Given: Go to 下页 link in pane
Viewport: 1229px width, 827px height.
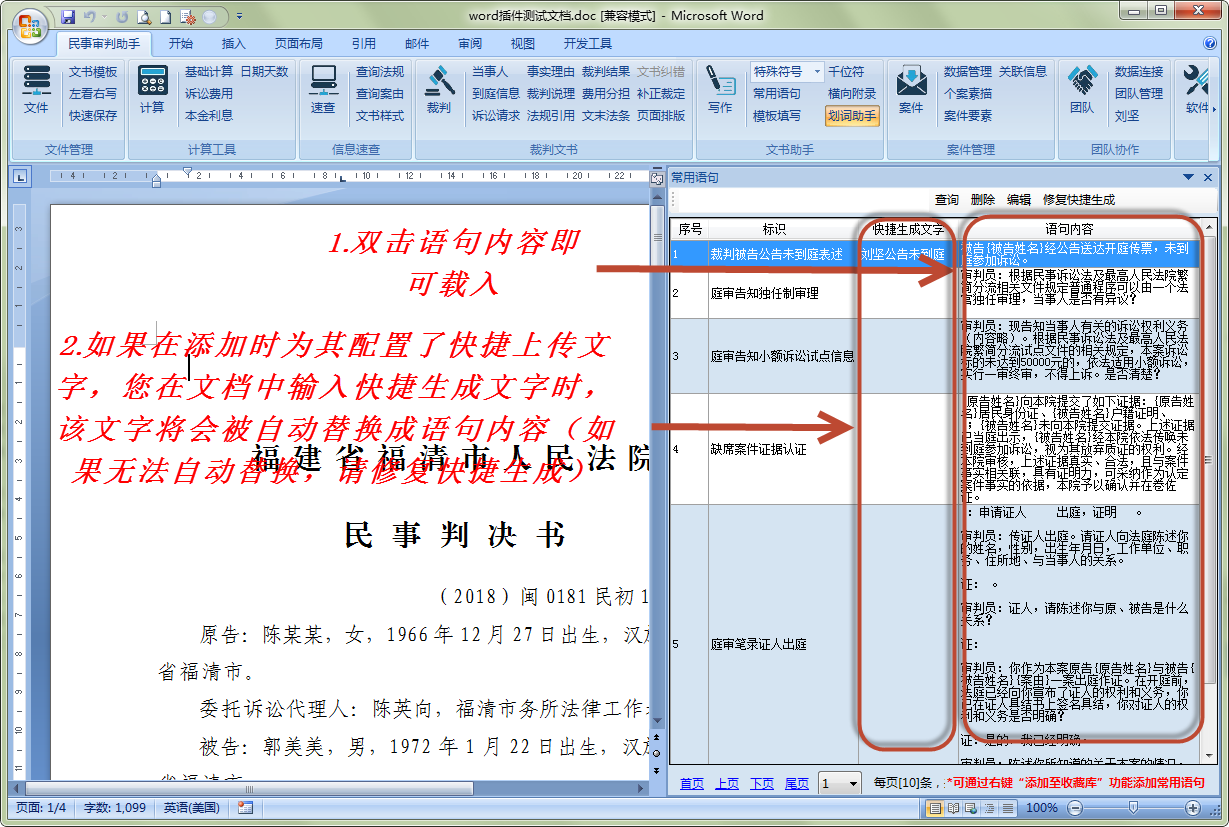Looking at the screenshot, I should (x=762, y=783).
